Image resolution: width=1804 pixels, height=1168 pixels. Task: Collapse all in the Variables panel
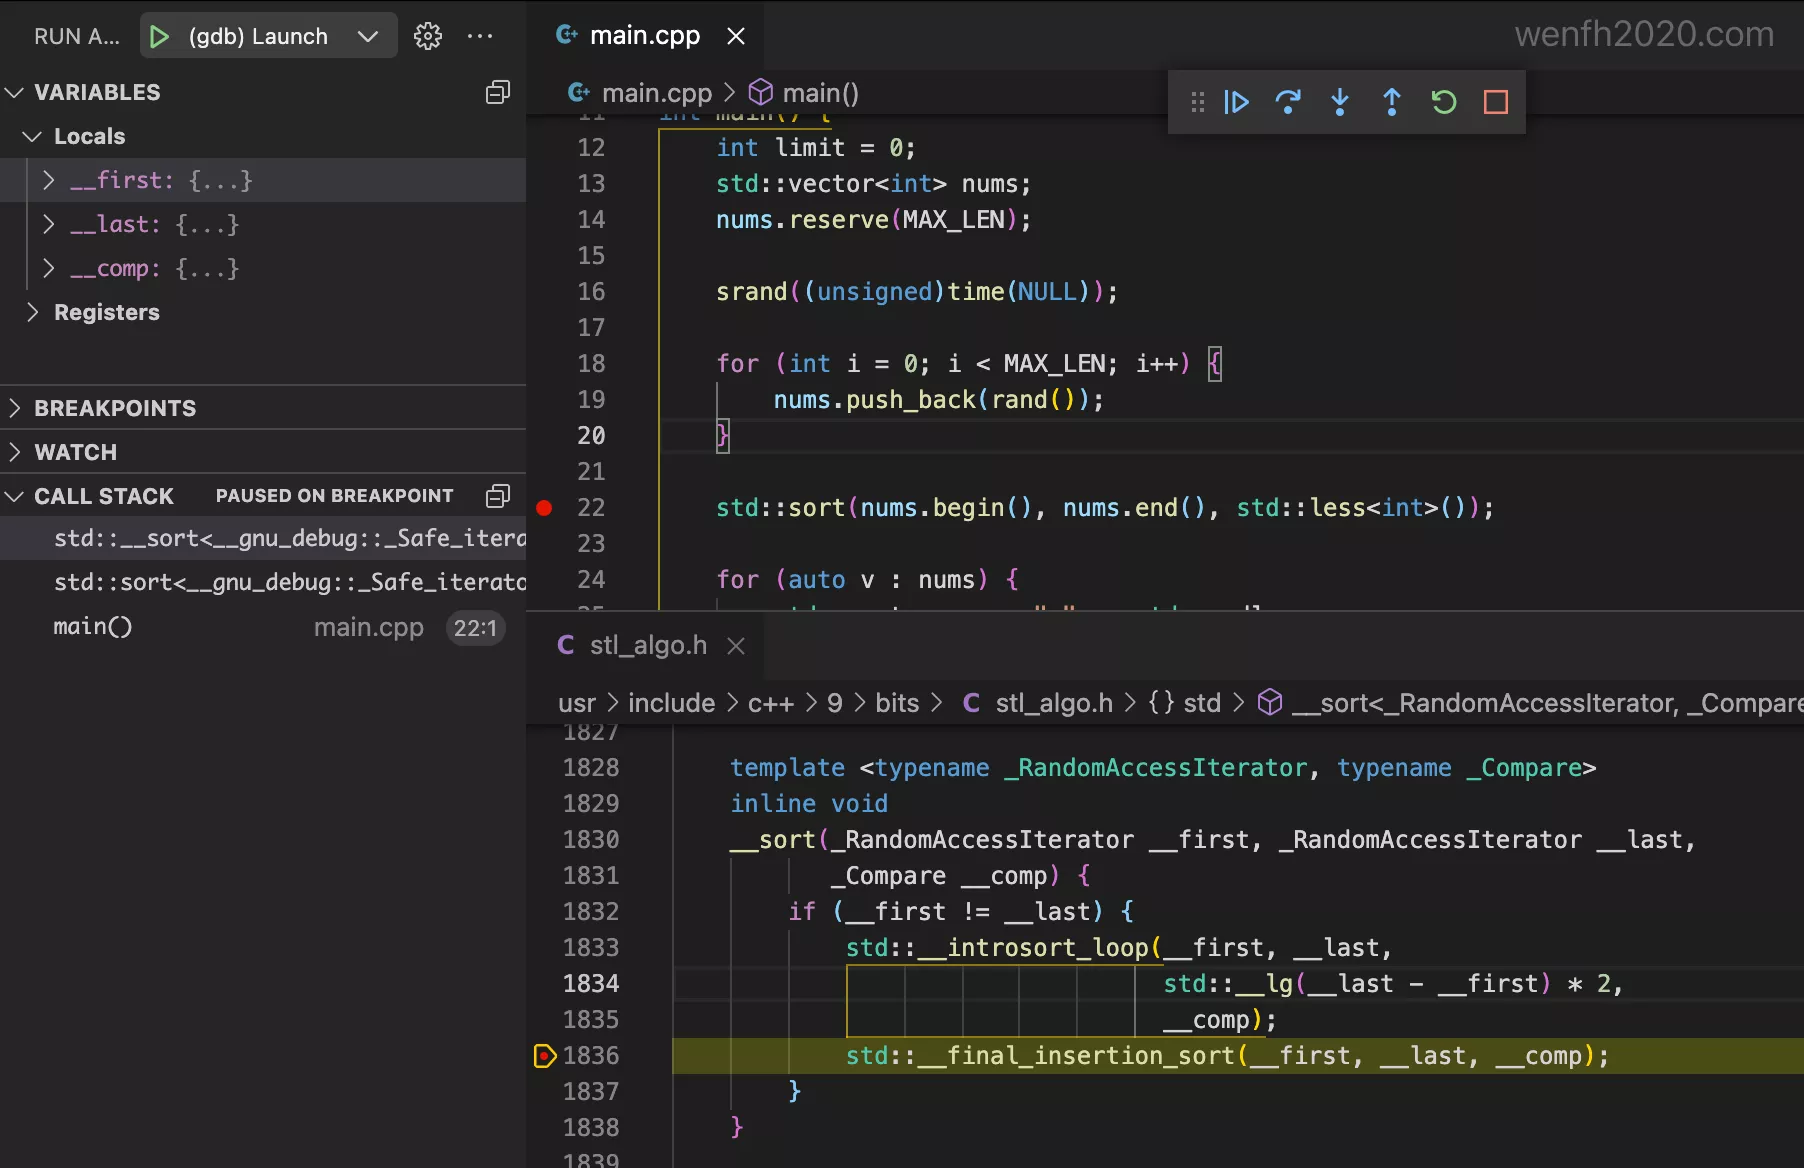coord(498,92)
